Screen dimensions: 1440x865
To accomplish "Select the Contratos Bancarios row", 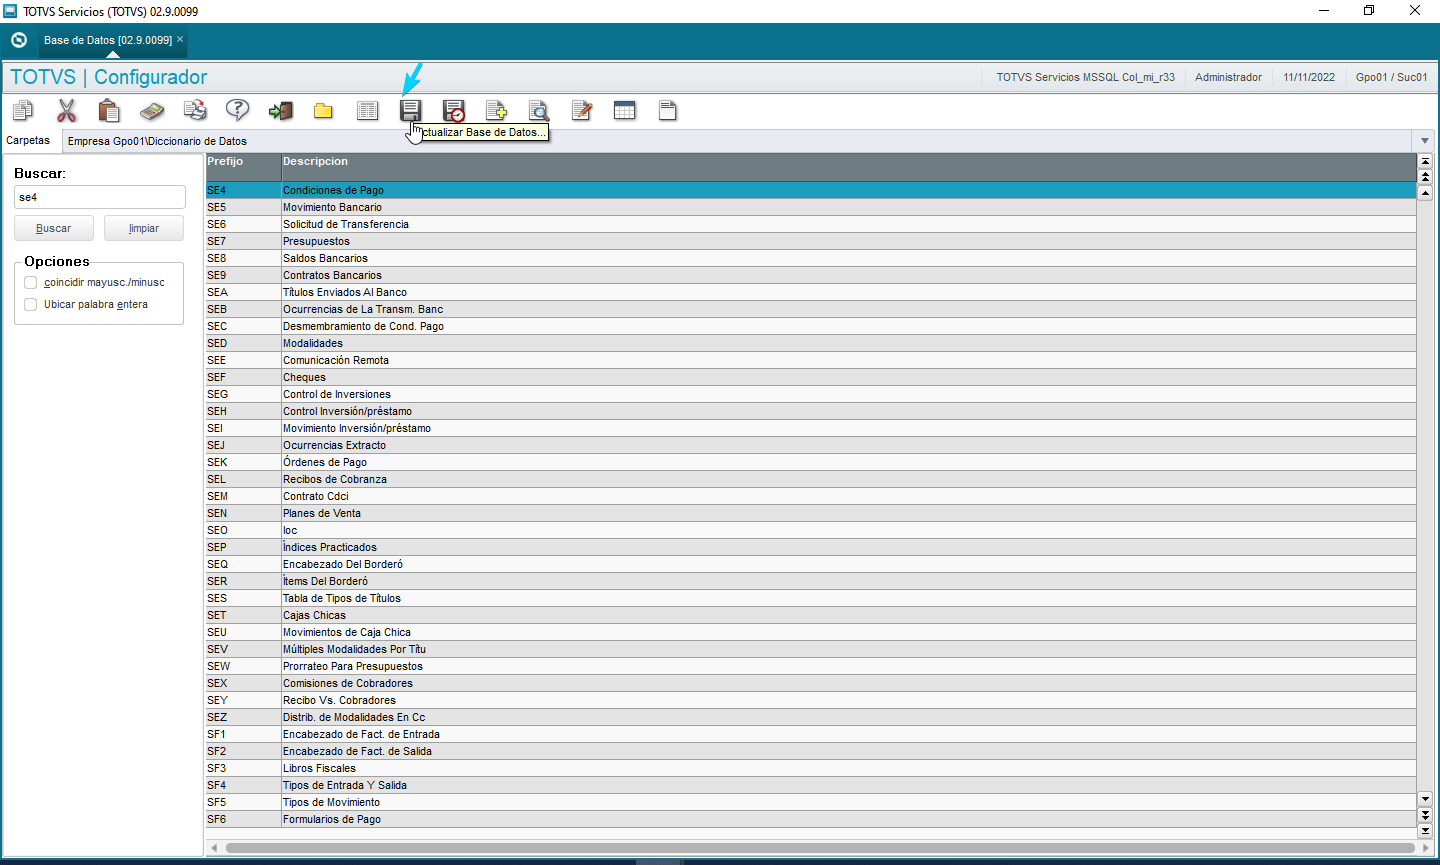I will click(811, 275).
